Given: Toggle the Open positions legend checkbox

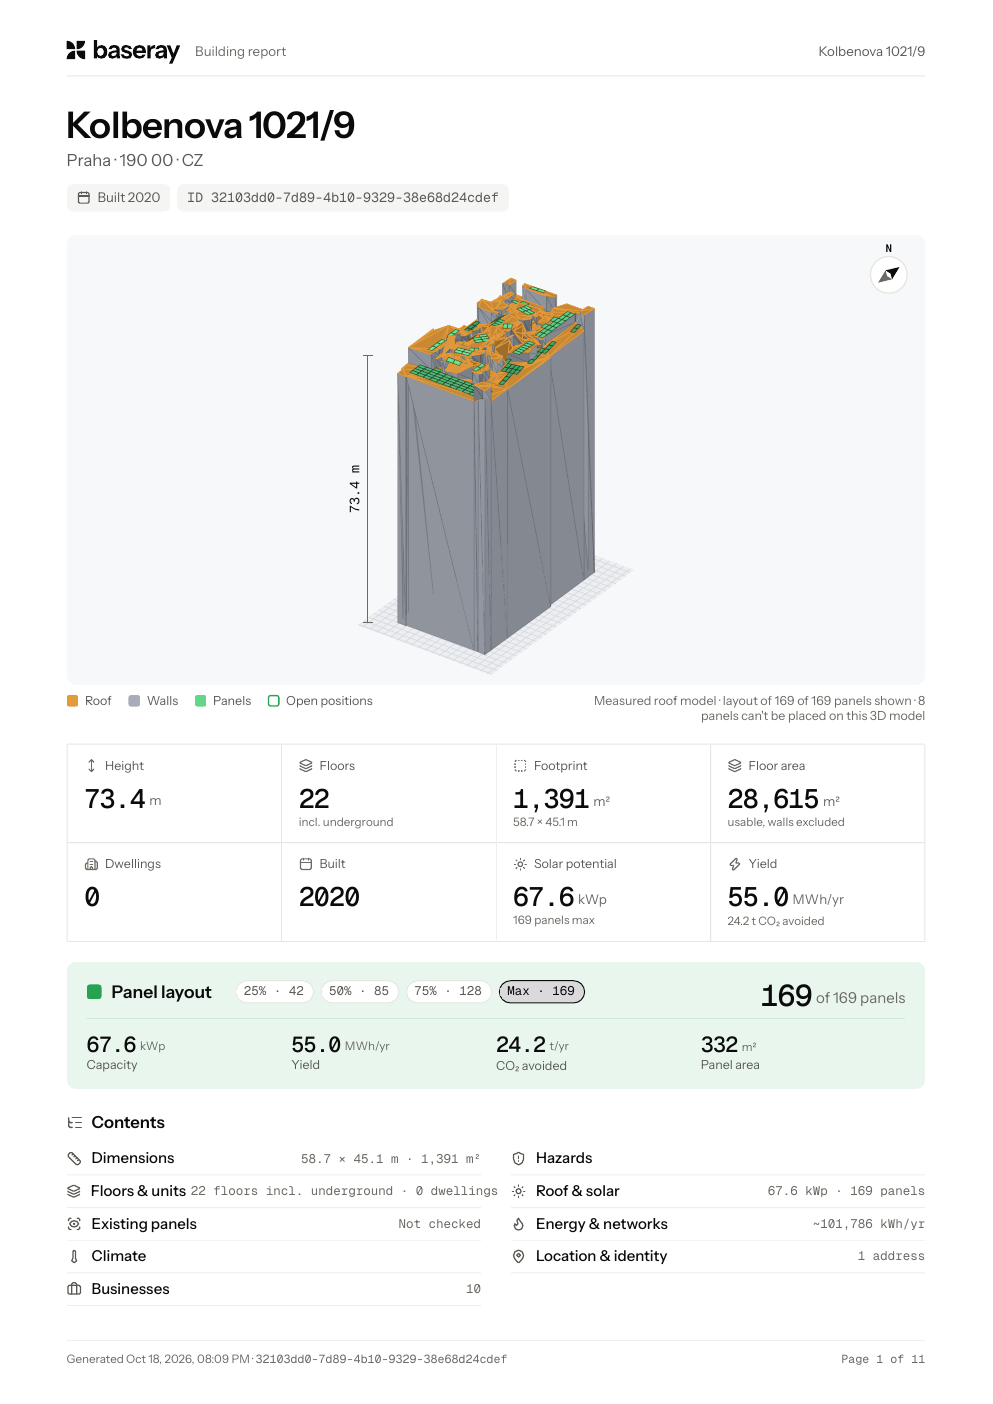Looking at the screenshot, I should (274, 701).
